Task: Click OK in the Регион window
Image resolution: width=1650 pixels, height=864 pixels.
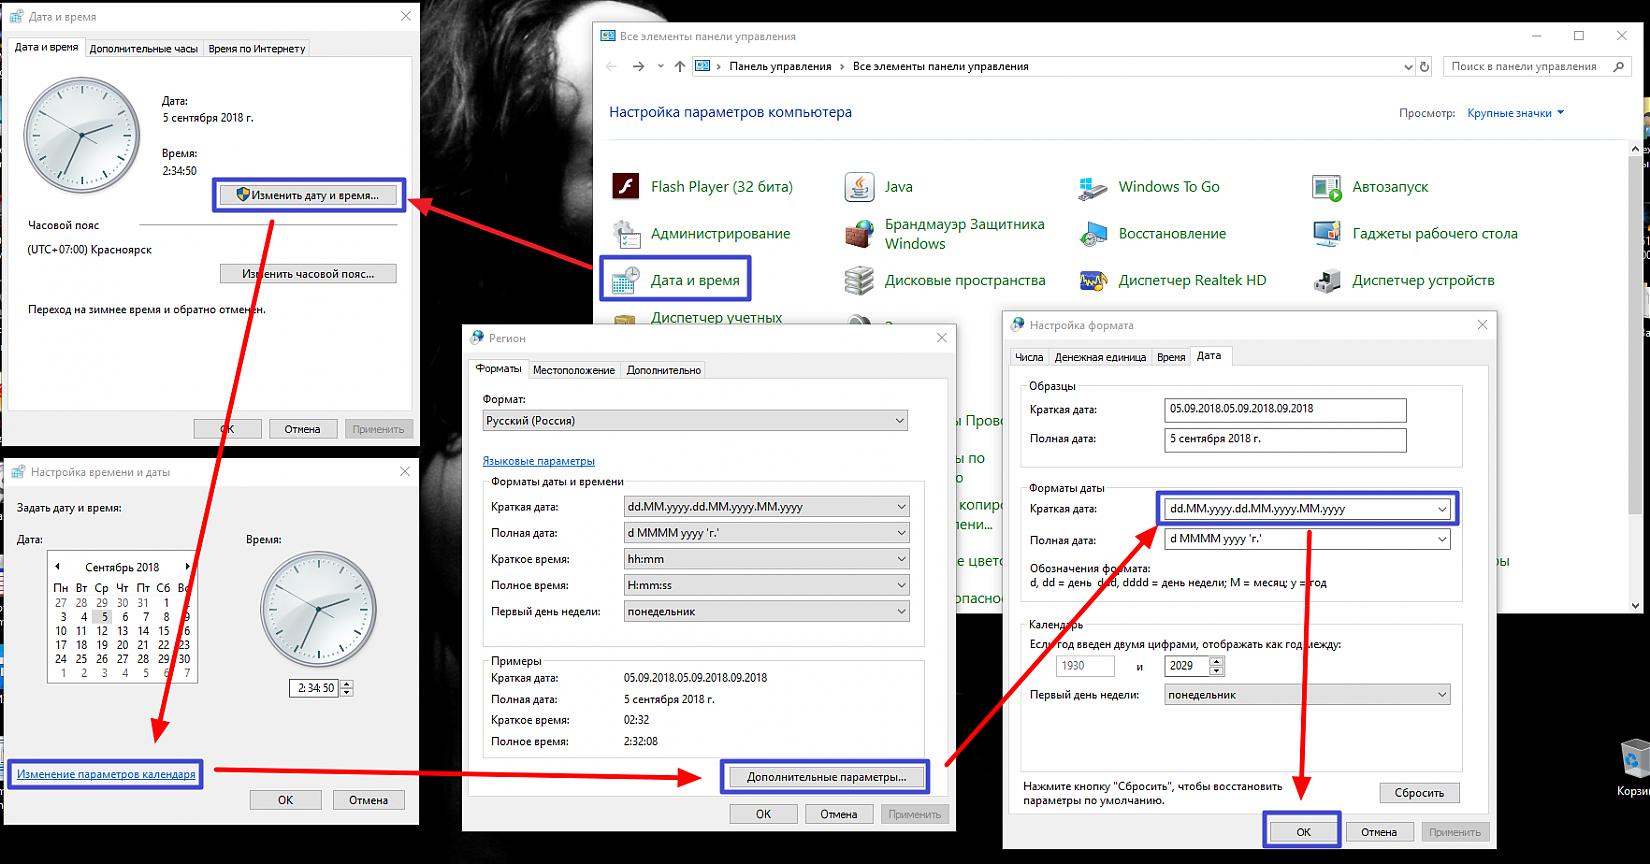Action: [763, 814]
